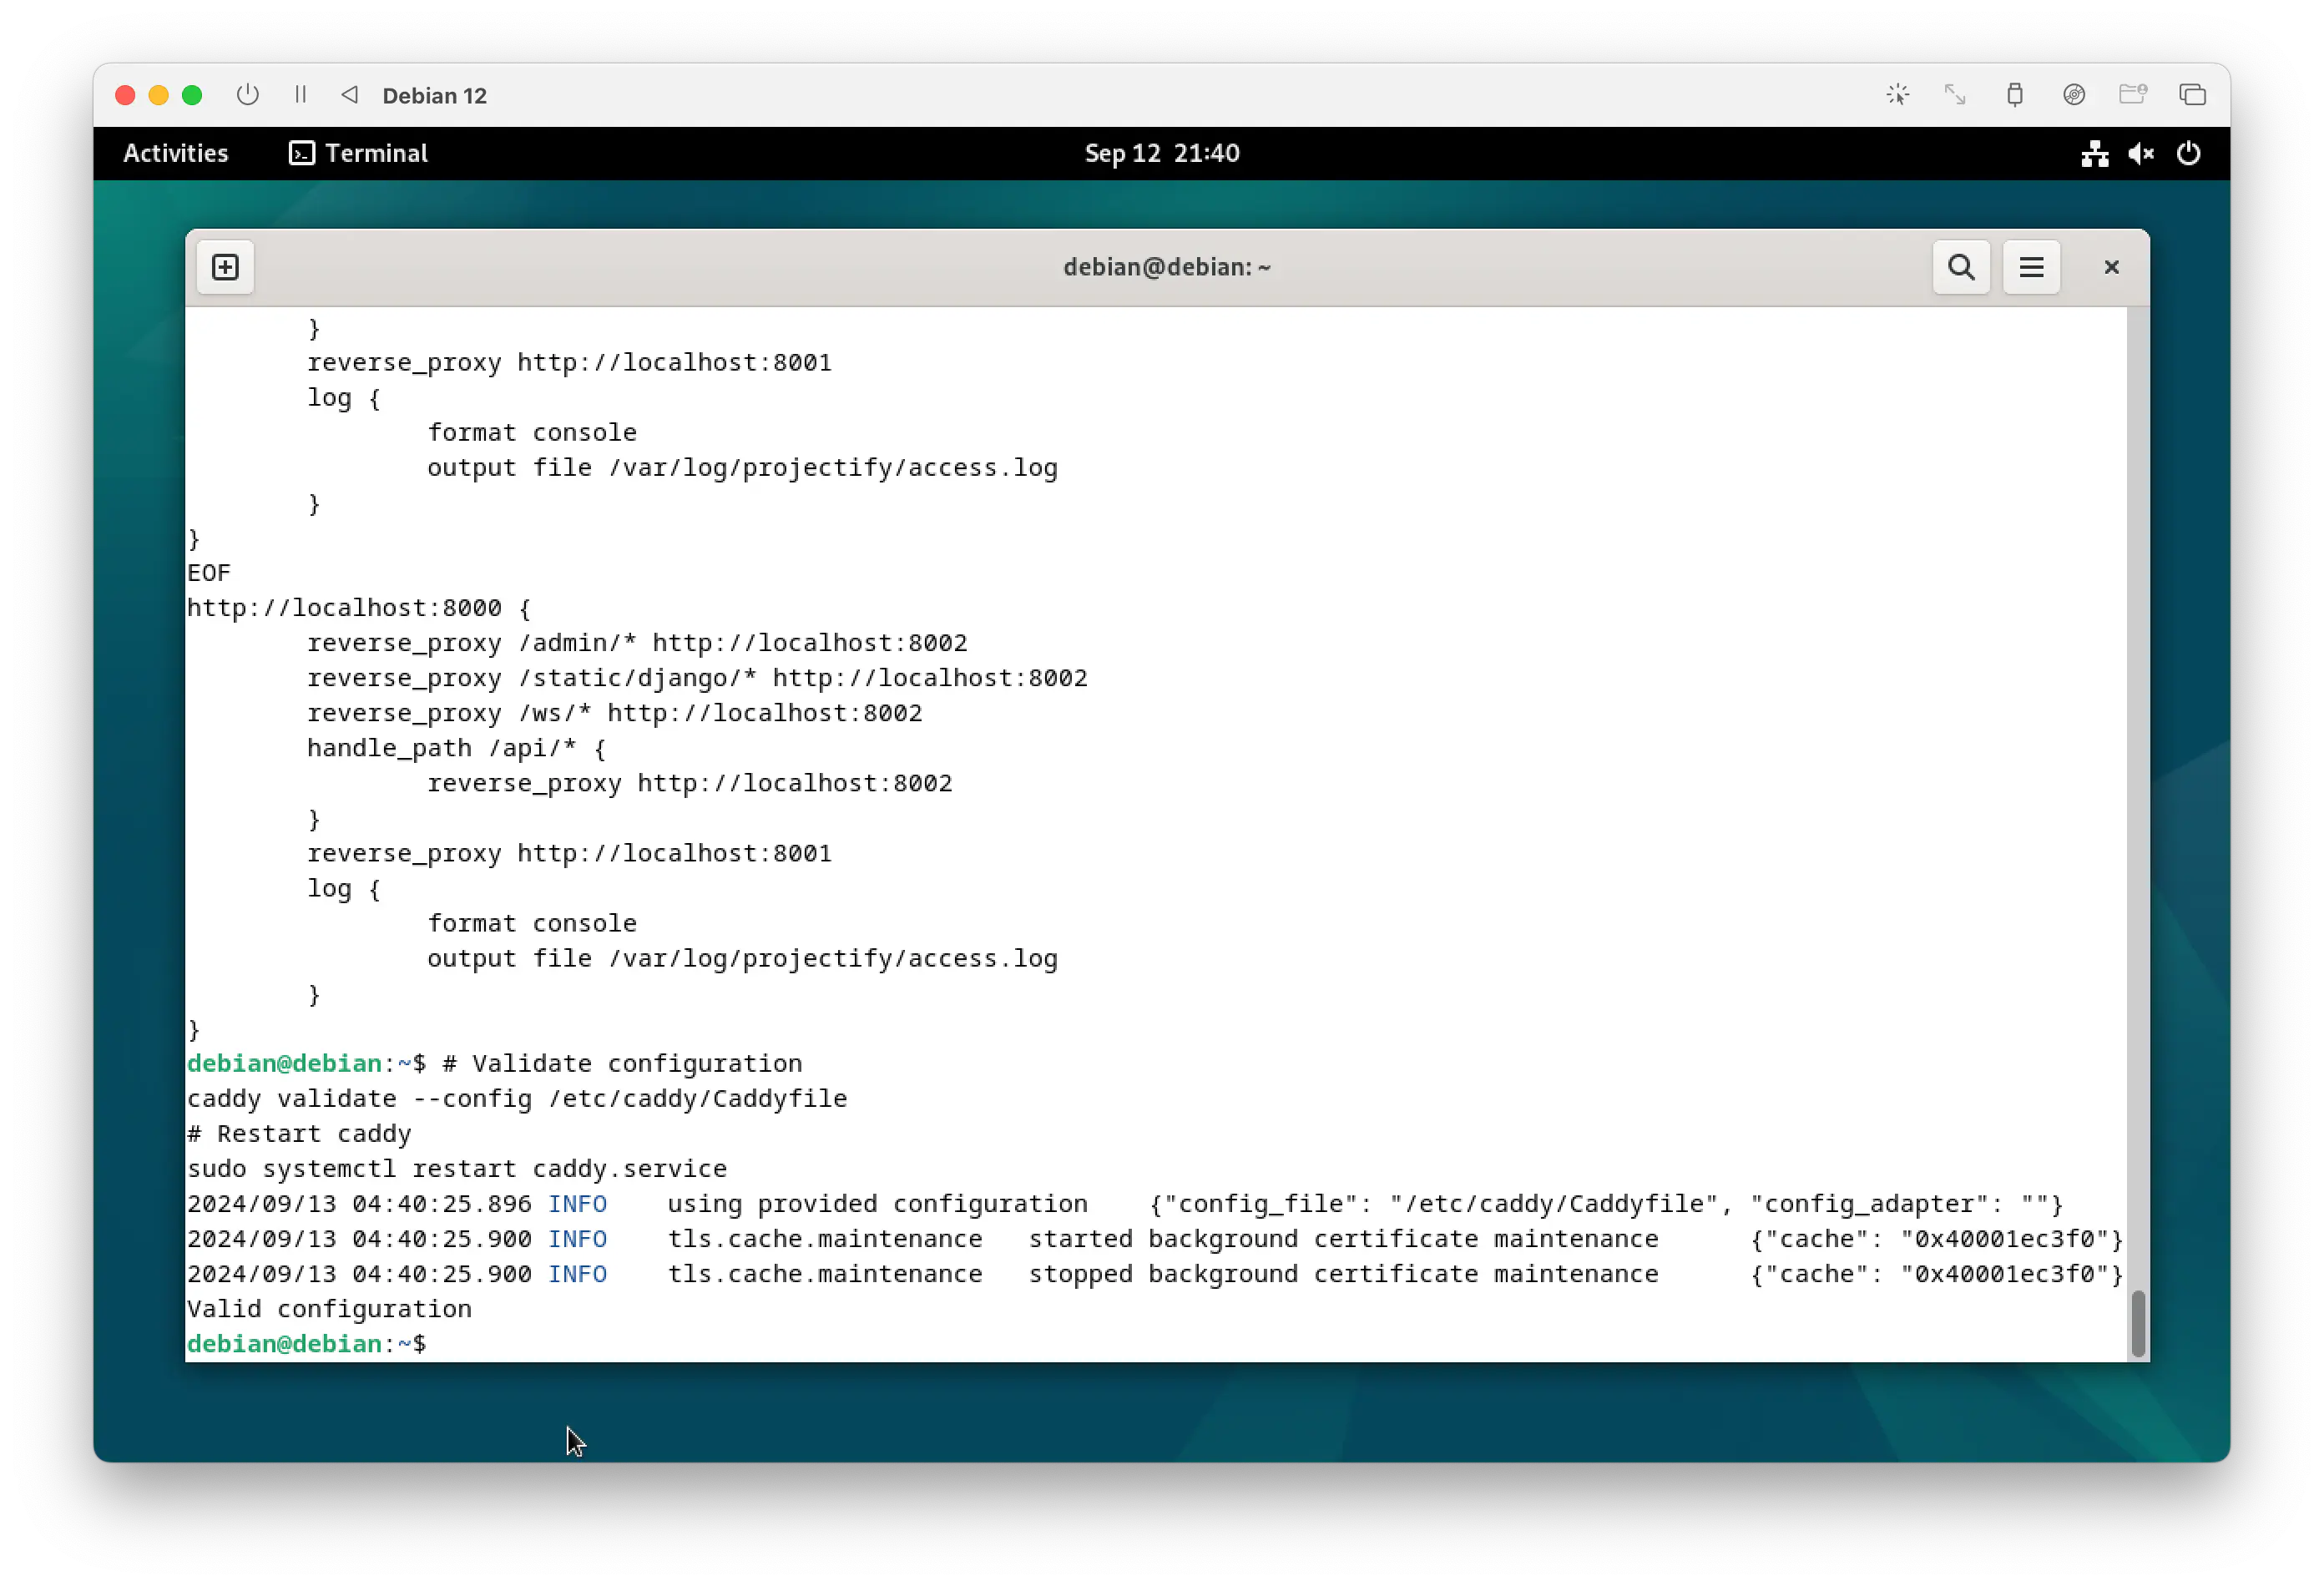The height and width of the screenshot is (1586, 2324).
Task: Click the 'Debian 12' VM title text
Action: [434, 95]
